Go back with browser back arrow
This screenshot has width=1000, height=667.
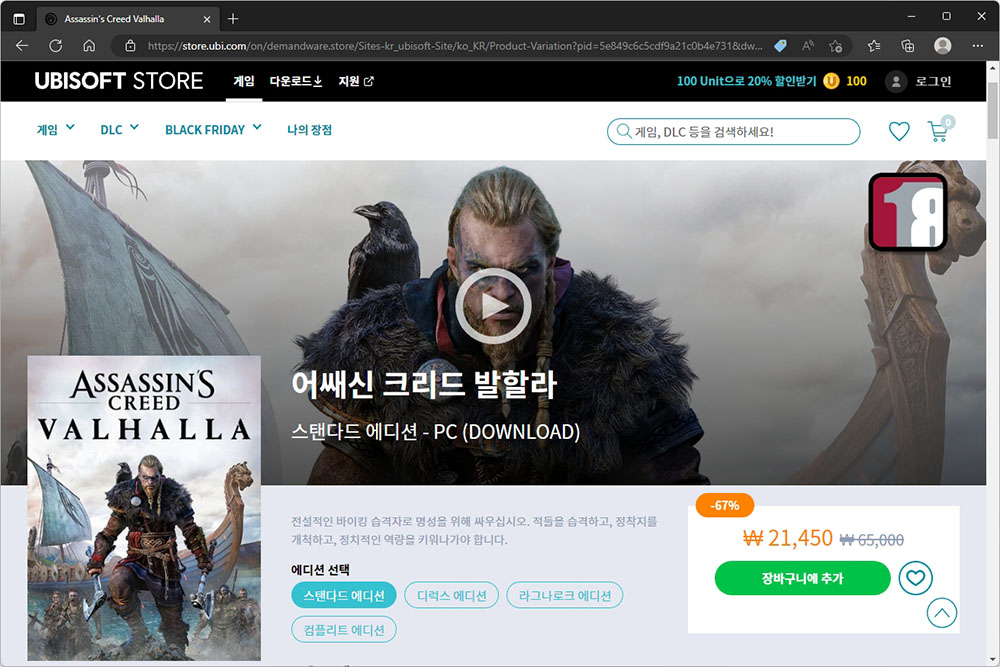click(x=22, y=46)
